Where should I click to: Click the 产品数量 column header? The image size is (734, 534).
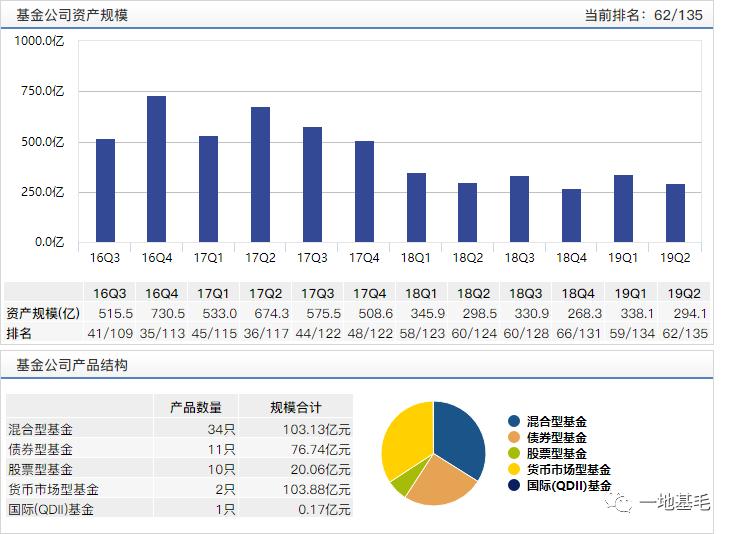(196, 407)
